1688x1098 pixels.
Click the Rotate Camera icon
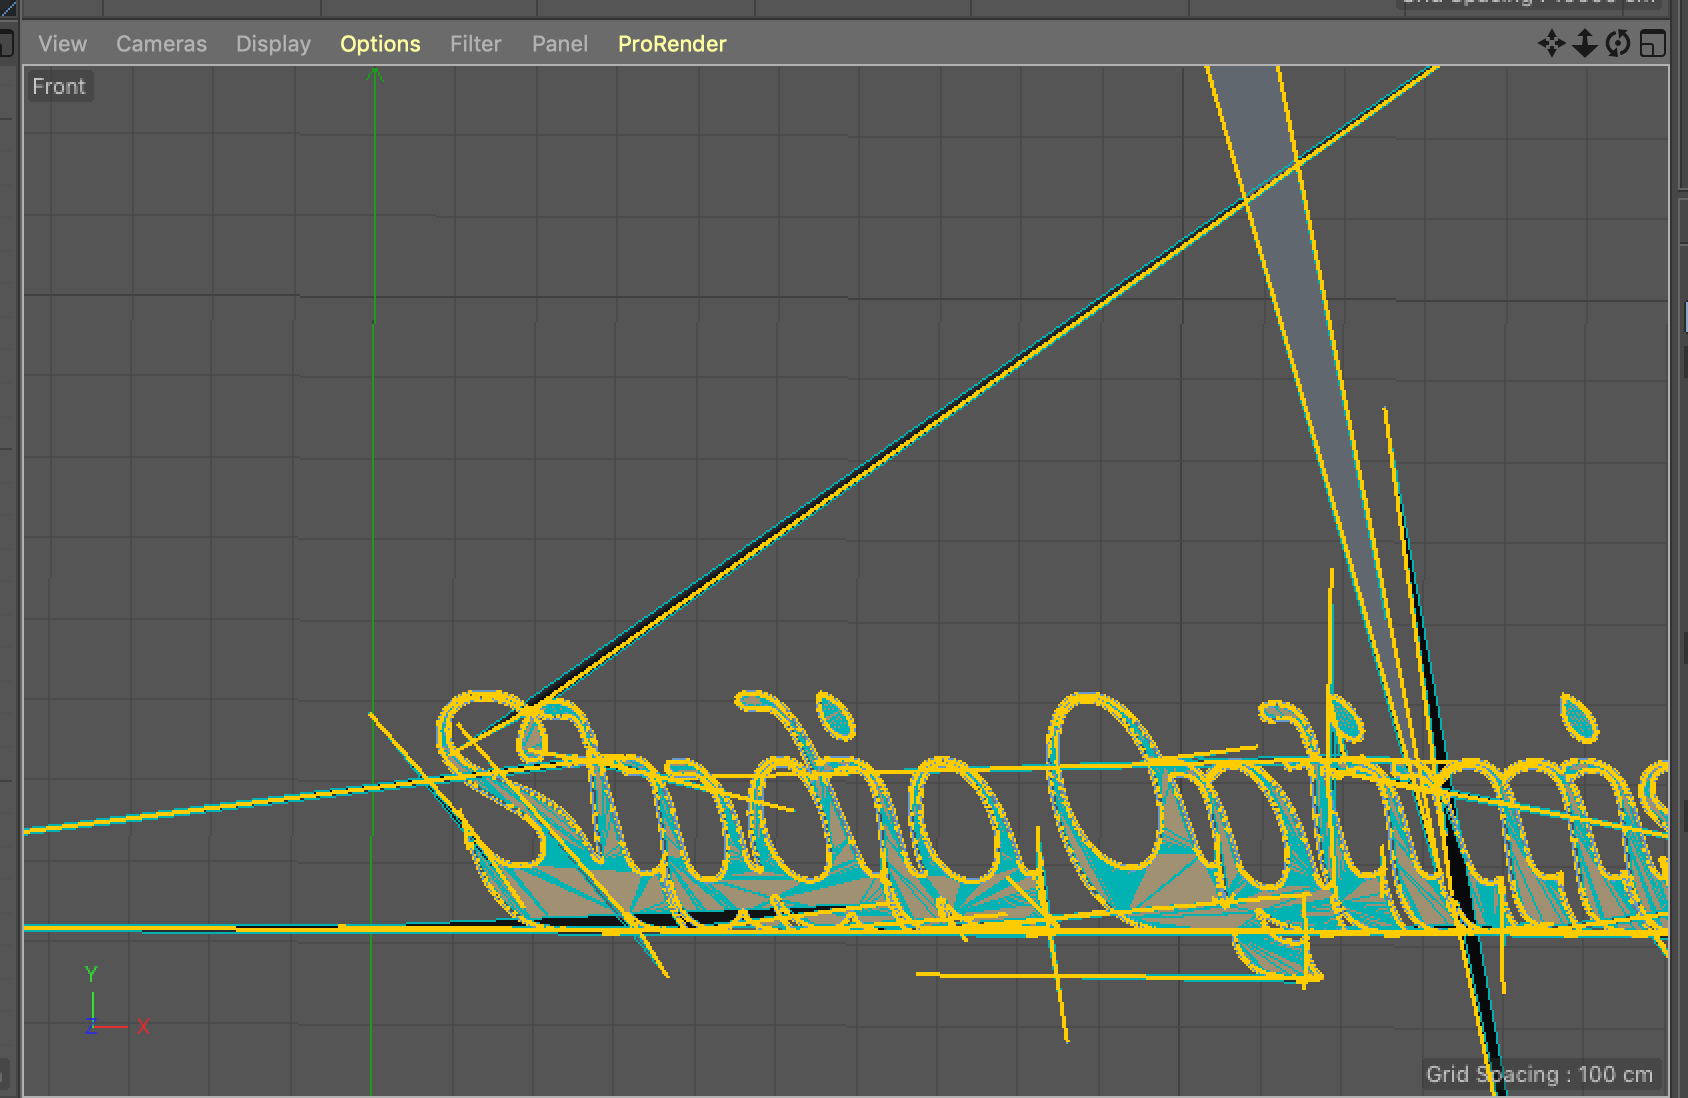[x=1617, y=44]
